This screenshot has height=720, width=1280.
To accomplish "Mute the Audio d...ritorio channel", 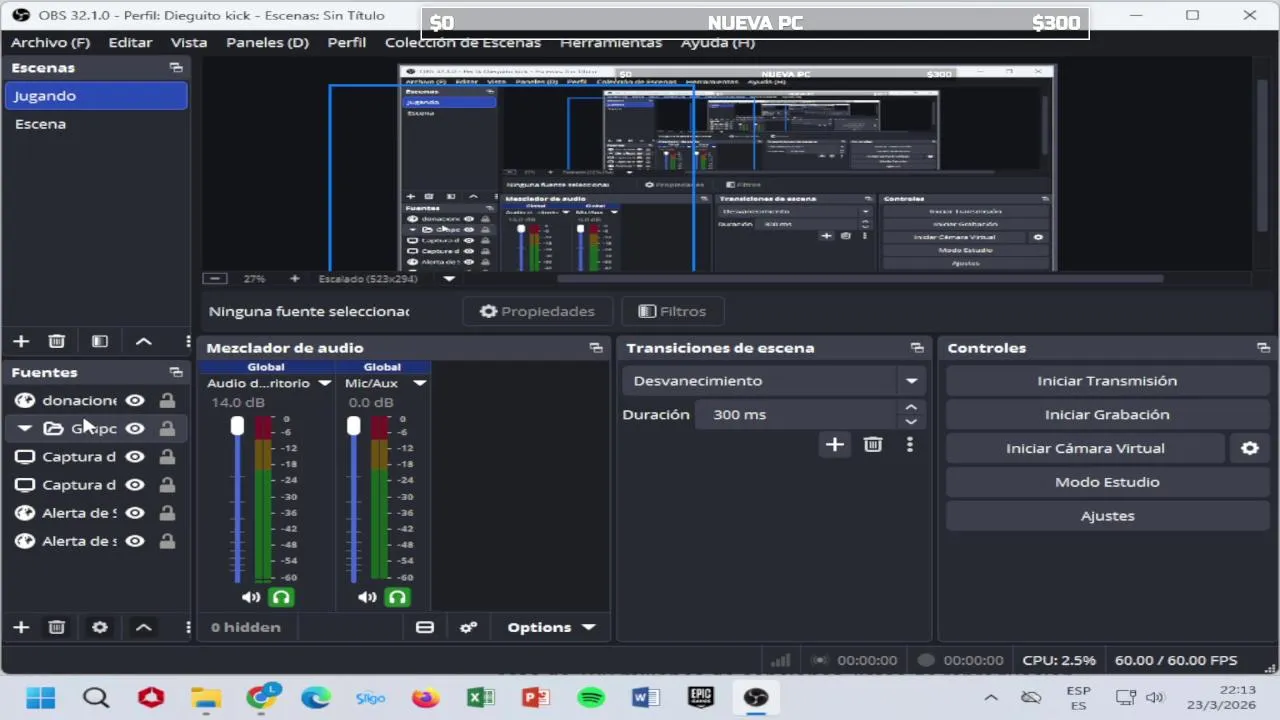I will [x=251, y=597].
